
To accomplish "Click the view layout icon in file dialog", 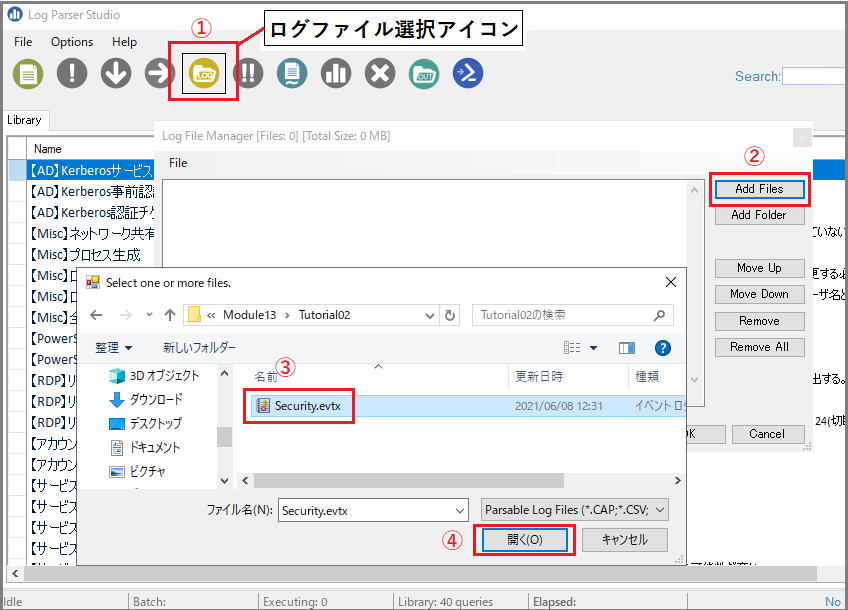I will click(572, 348).
